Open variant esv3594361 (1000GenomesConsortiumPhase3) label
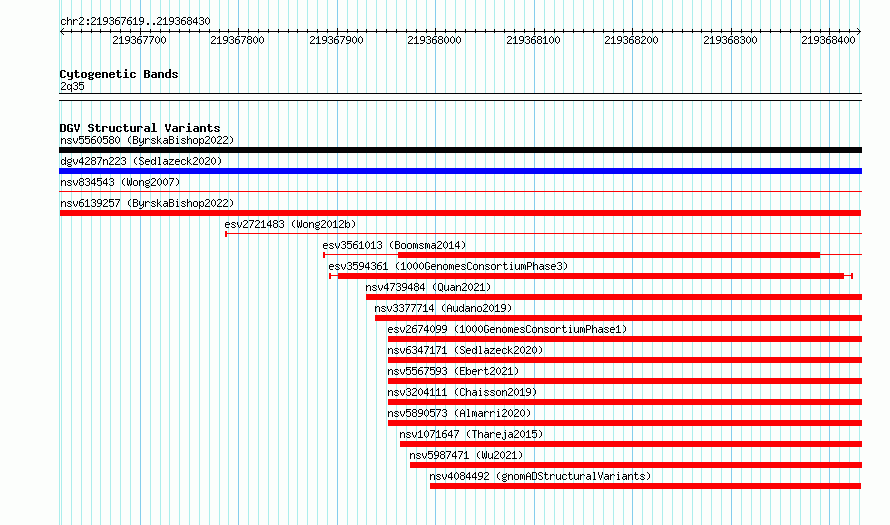Viewport: 890px width, 525px height. tap(448, 266)
